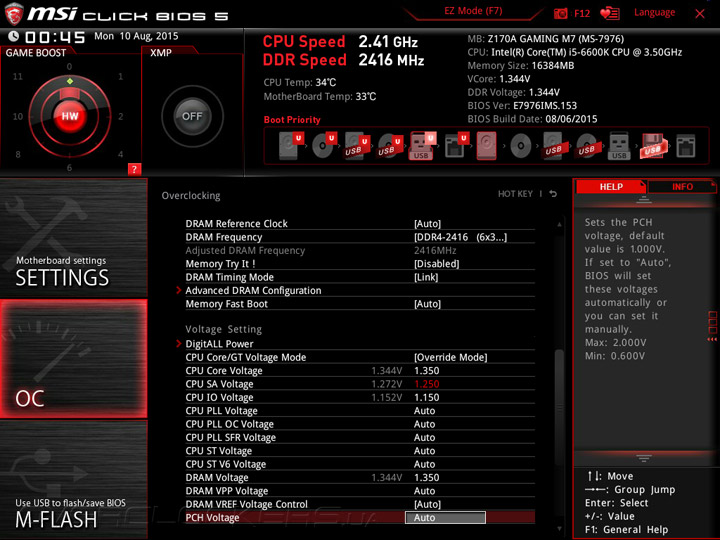Viewport: 720px width, 540px height.
Task: Select the highlighted USB floppy boot icon
Action: coord(653,146)
